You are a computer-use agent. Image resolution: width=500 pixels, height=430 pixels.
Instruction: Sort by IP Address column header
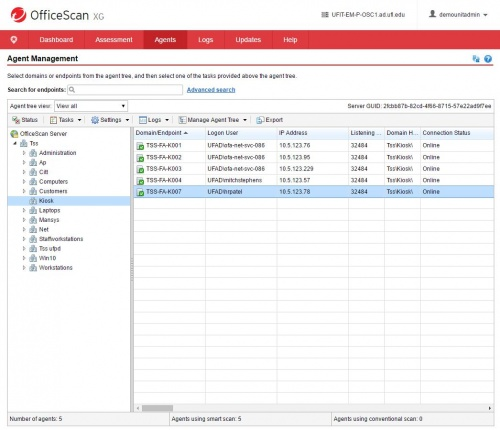pyautogui.click(x=313, y=133)
